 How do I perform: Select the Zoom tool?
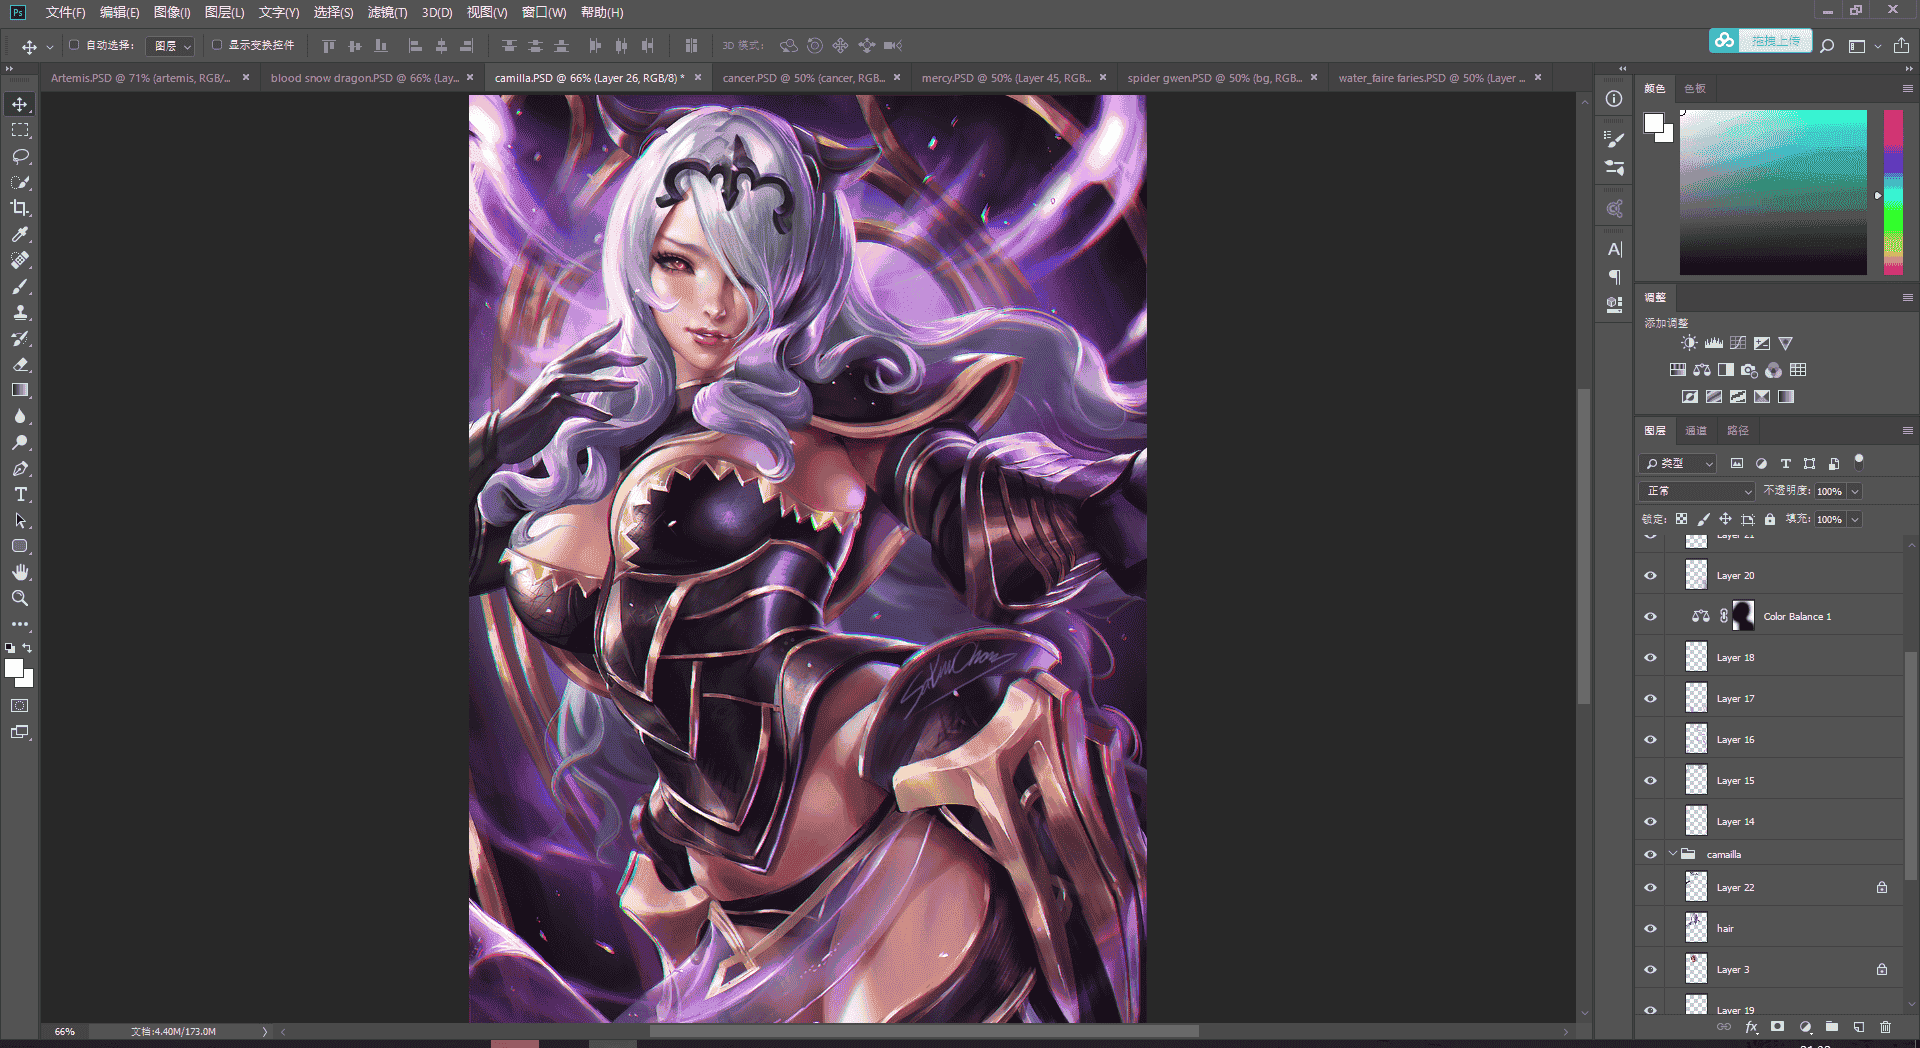click(x=20, y=598)
